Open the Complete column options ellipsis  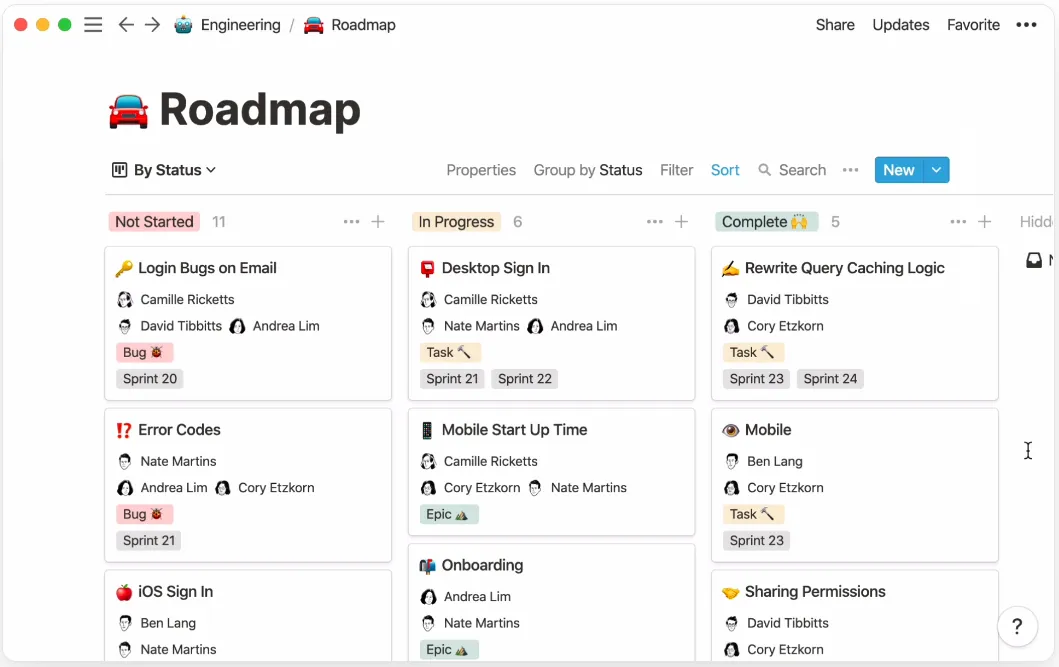point(958,221)
